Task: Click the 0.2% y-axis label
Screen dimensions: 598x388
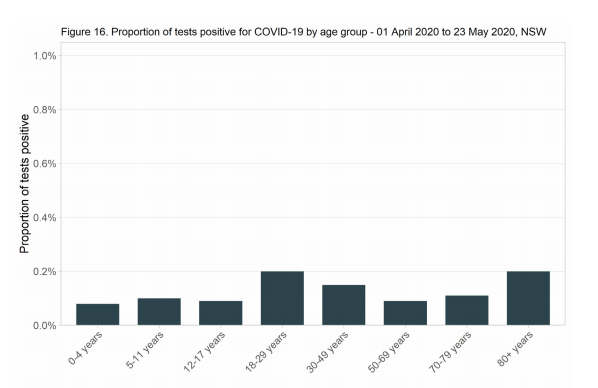Action: tap(45, 272)
